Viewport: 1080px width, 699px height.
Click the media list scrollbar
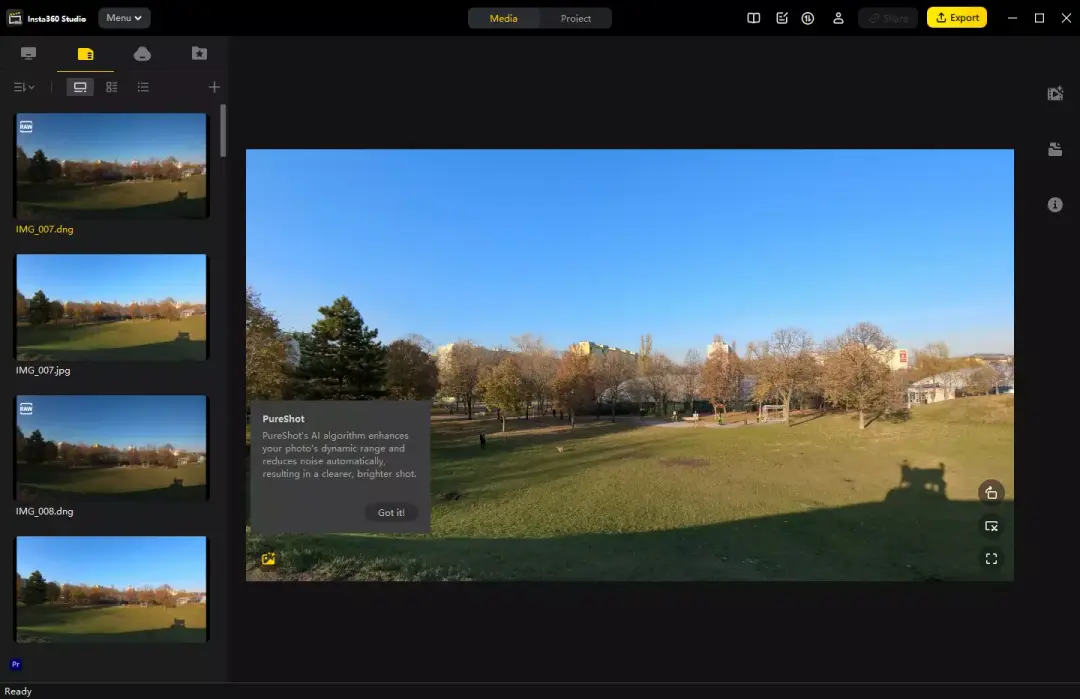pos(223,130)
